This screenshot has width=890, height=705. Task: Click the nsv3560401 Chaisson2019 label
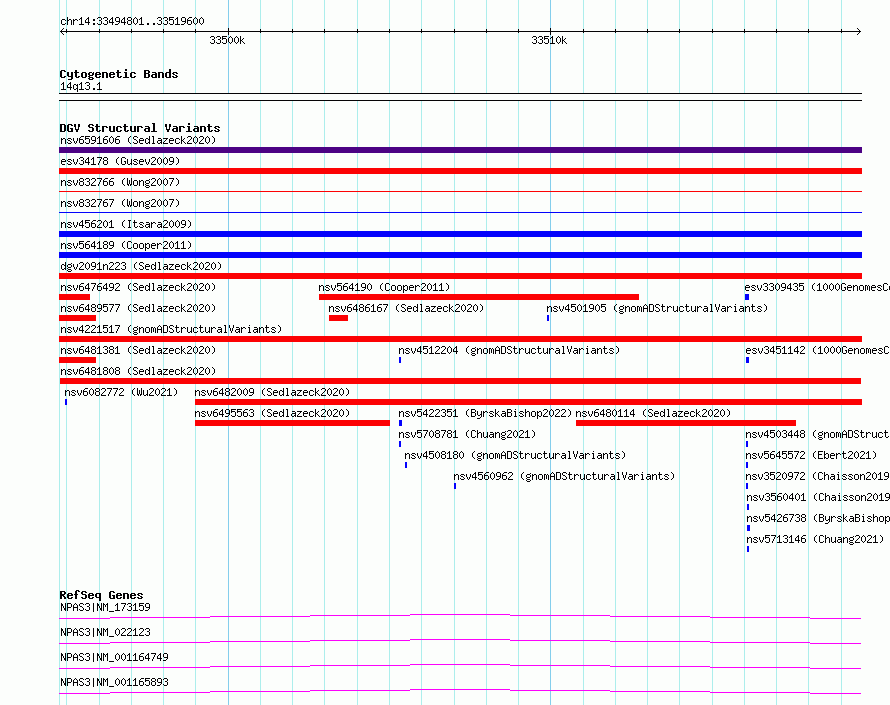click(818, 497)
